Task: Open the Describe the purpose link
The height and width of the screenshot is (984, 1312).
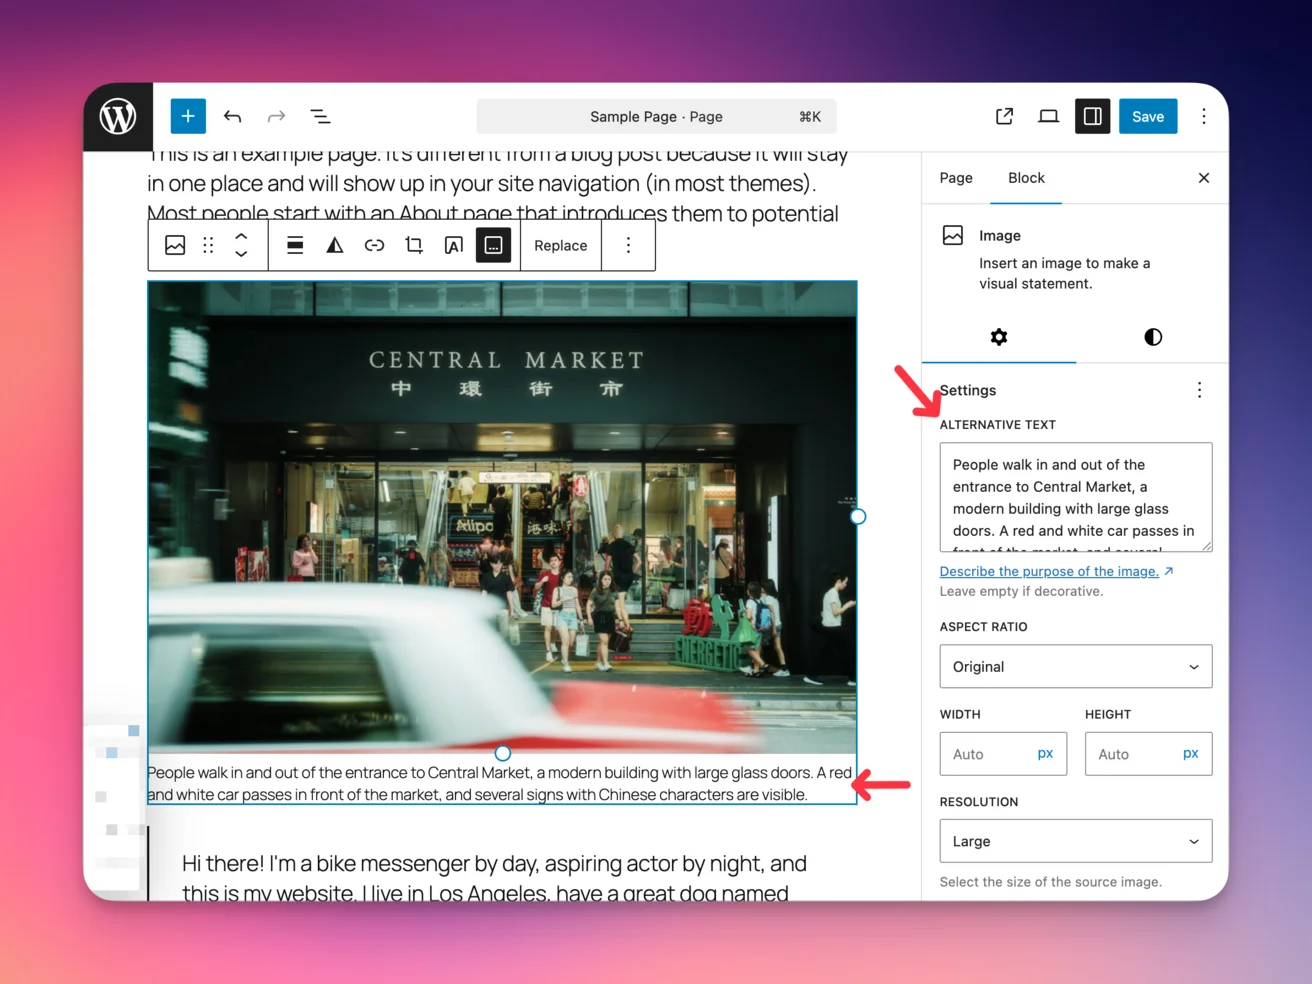Action: pos(1048,571)
